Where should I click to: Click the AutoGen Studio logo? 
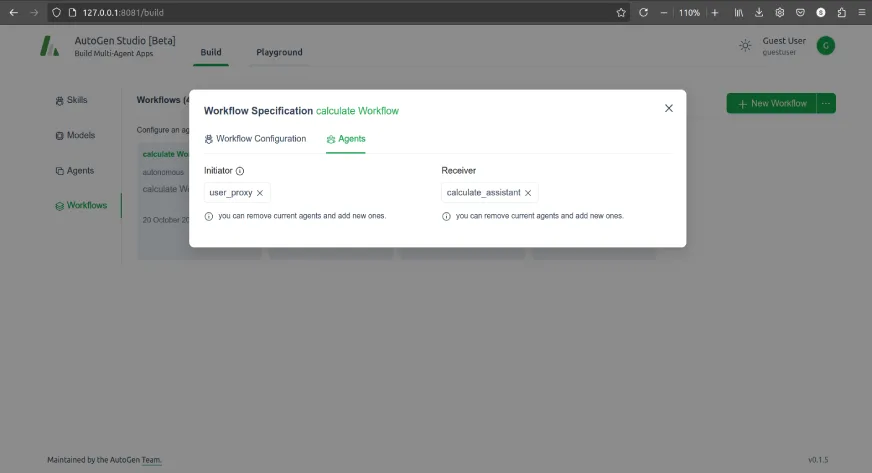coord(49,46)
